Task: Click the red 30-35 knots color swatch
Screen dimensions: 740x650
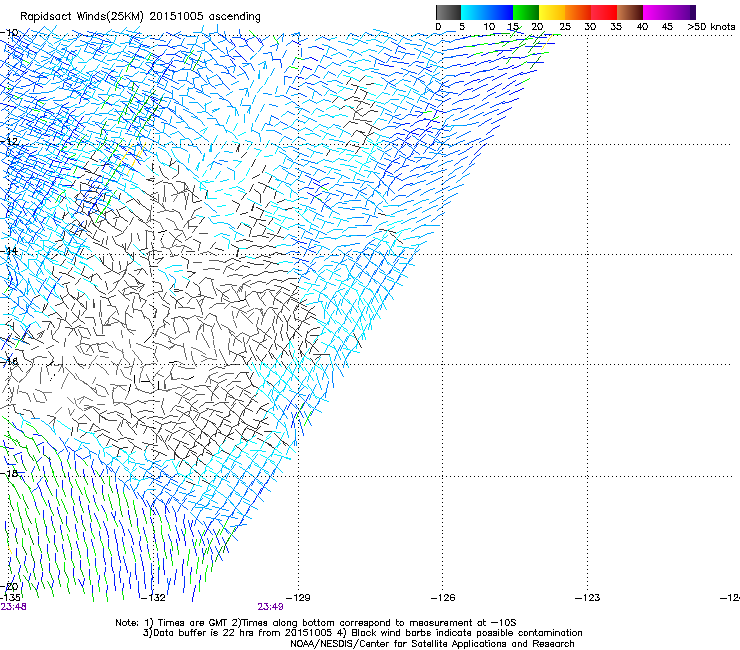Action: coord(604,12)
